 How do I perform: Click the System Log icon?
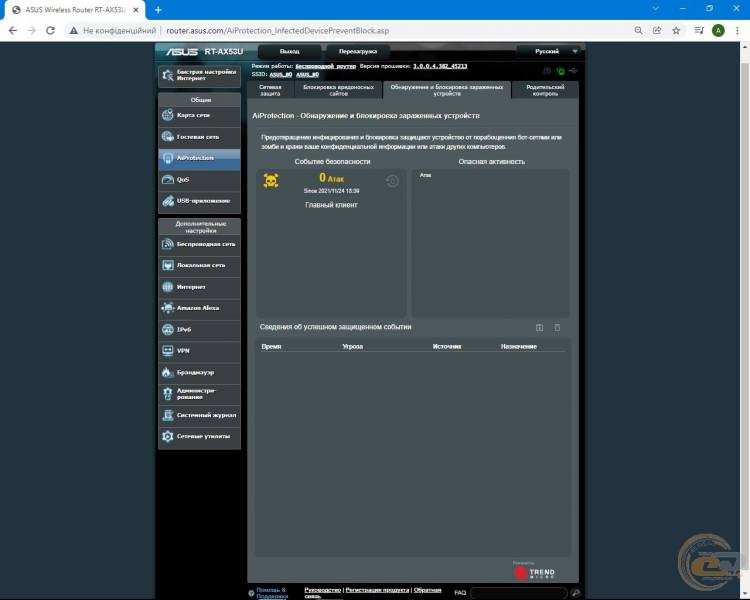(x=167, y=415)
